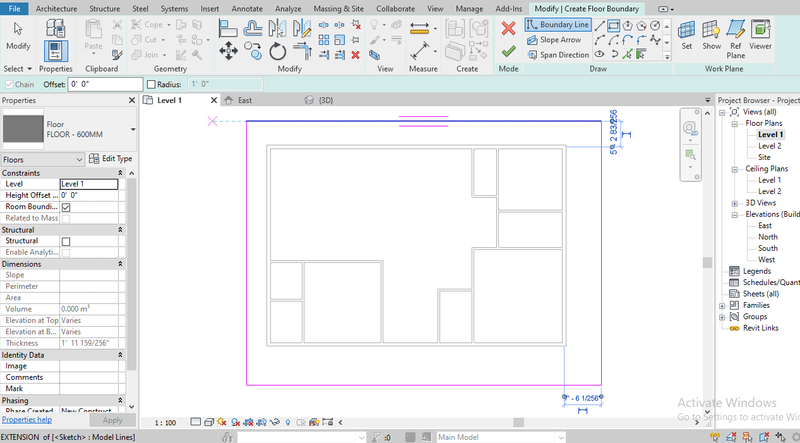Click the Ref Plane tool

[x=736, y=39]
